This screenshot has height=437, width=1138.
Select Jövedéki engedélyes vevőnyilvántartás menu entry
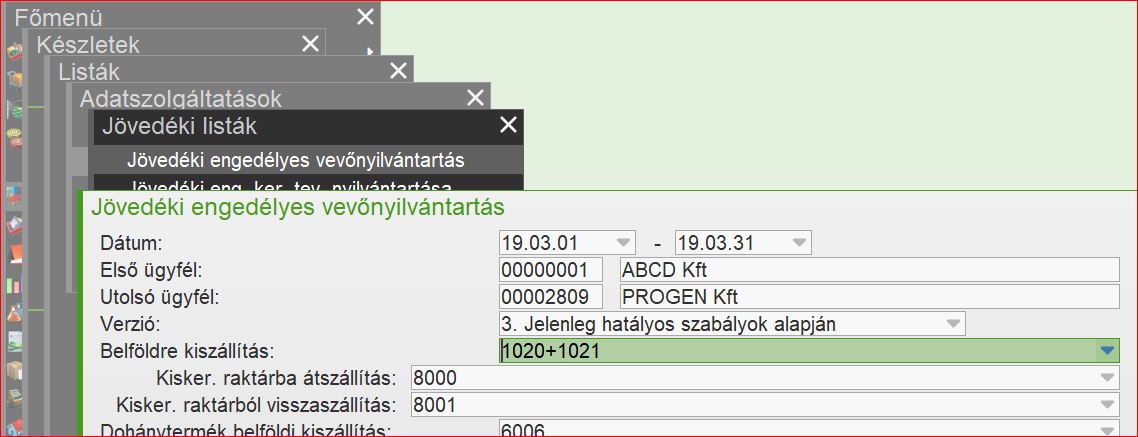[x=308, y=159]
